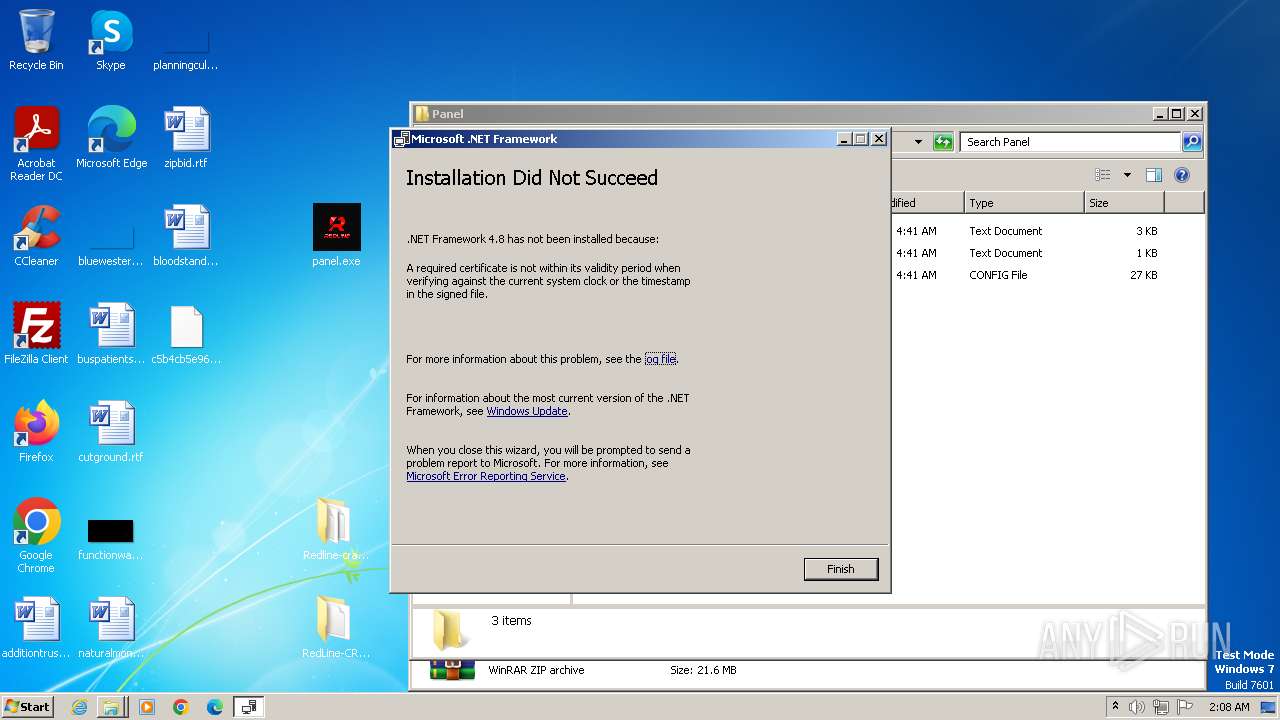Show hidden system tray icons
Viewport: 1280px width, 720px height.
(x=1115, y=707)
